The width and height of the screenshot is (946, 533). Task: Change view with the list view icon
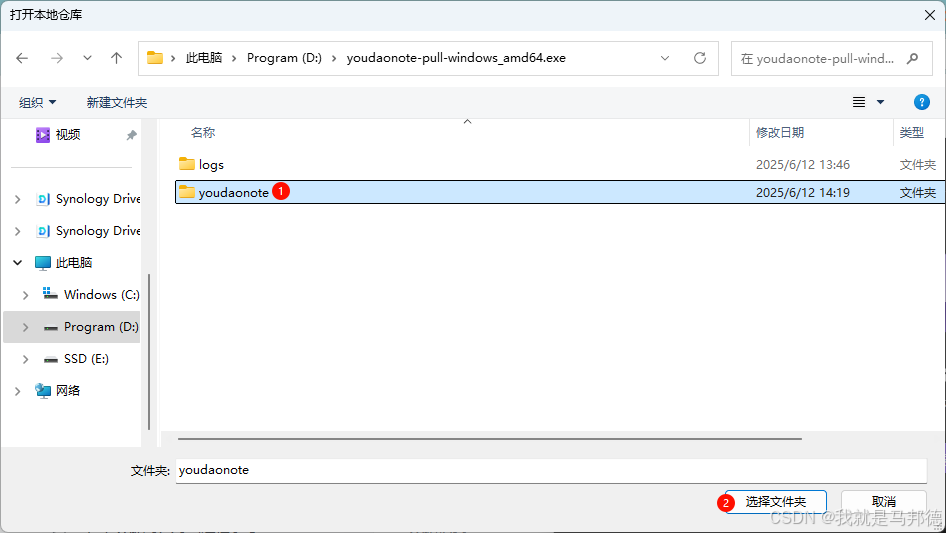pos(859,102)
